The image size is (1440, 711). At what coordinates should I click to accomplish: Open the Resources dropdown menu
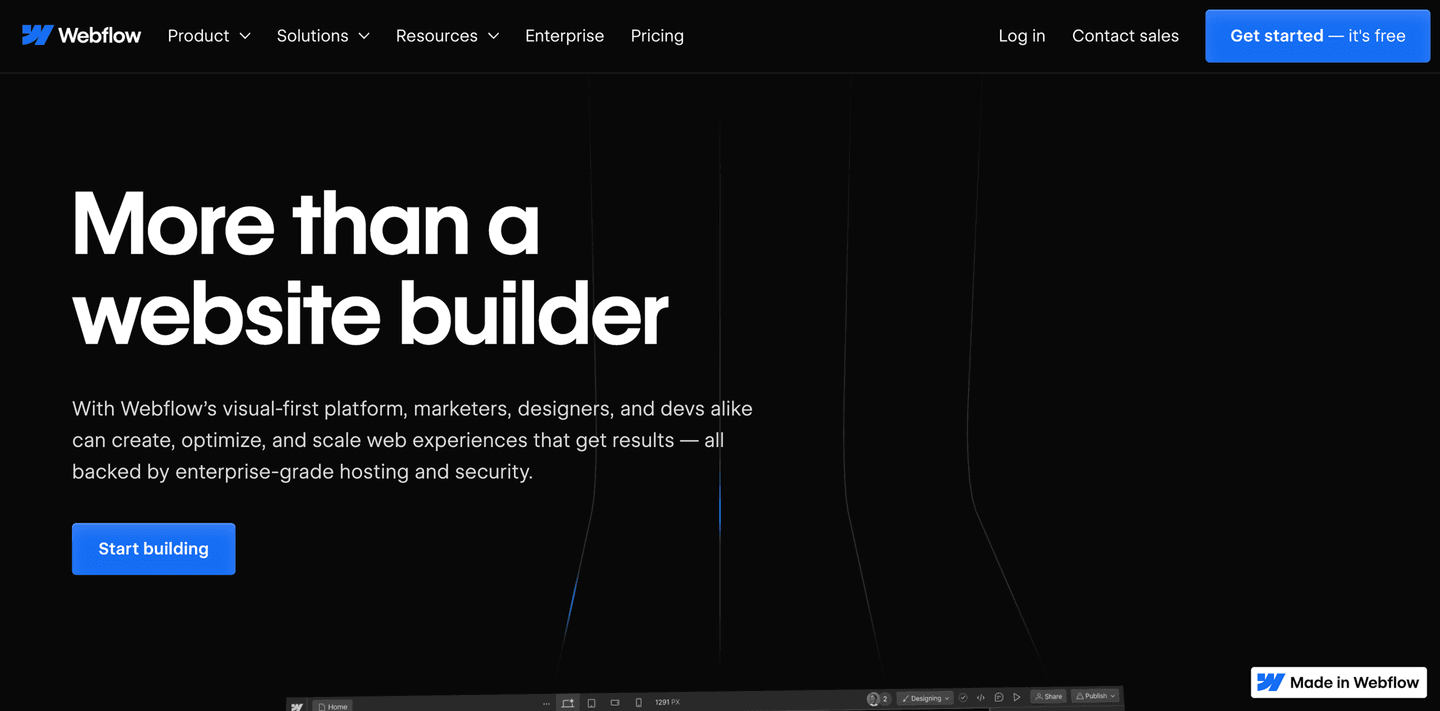(x=447, y=35)
